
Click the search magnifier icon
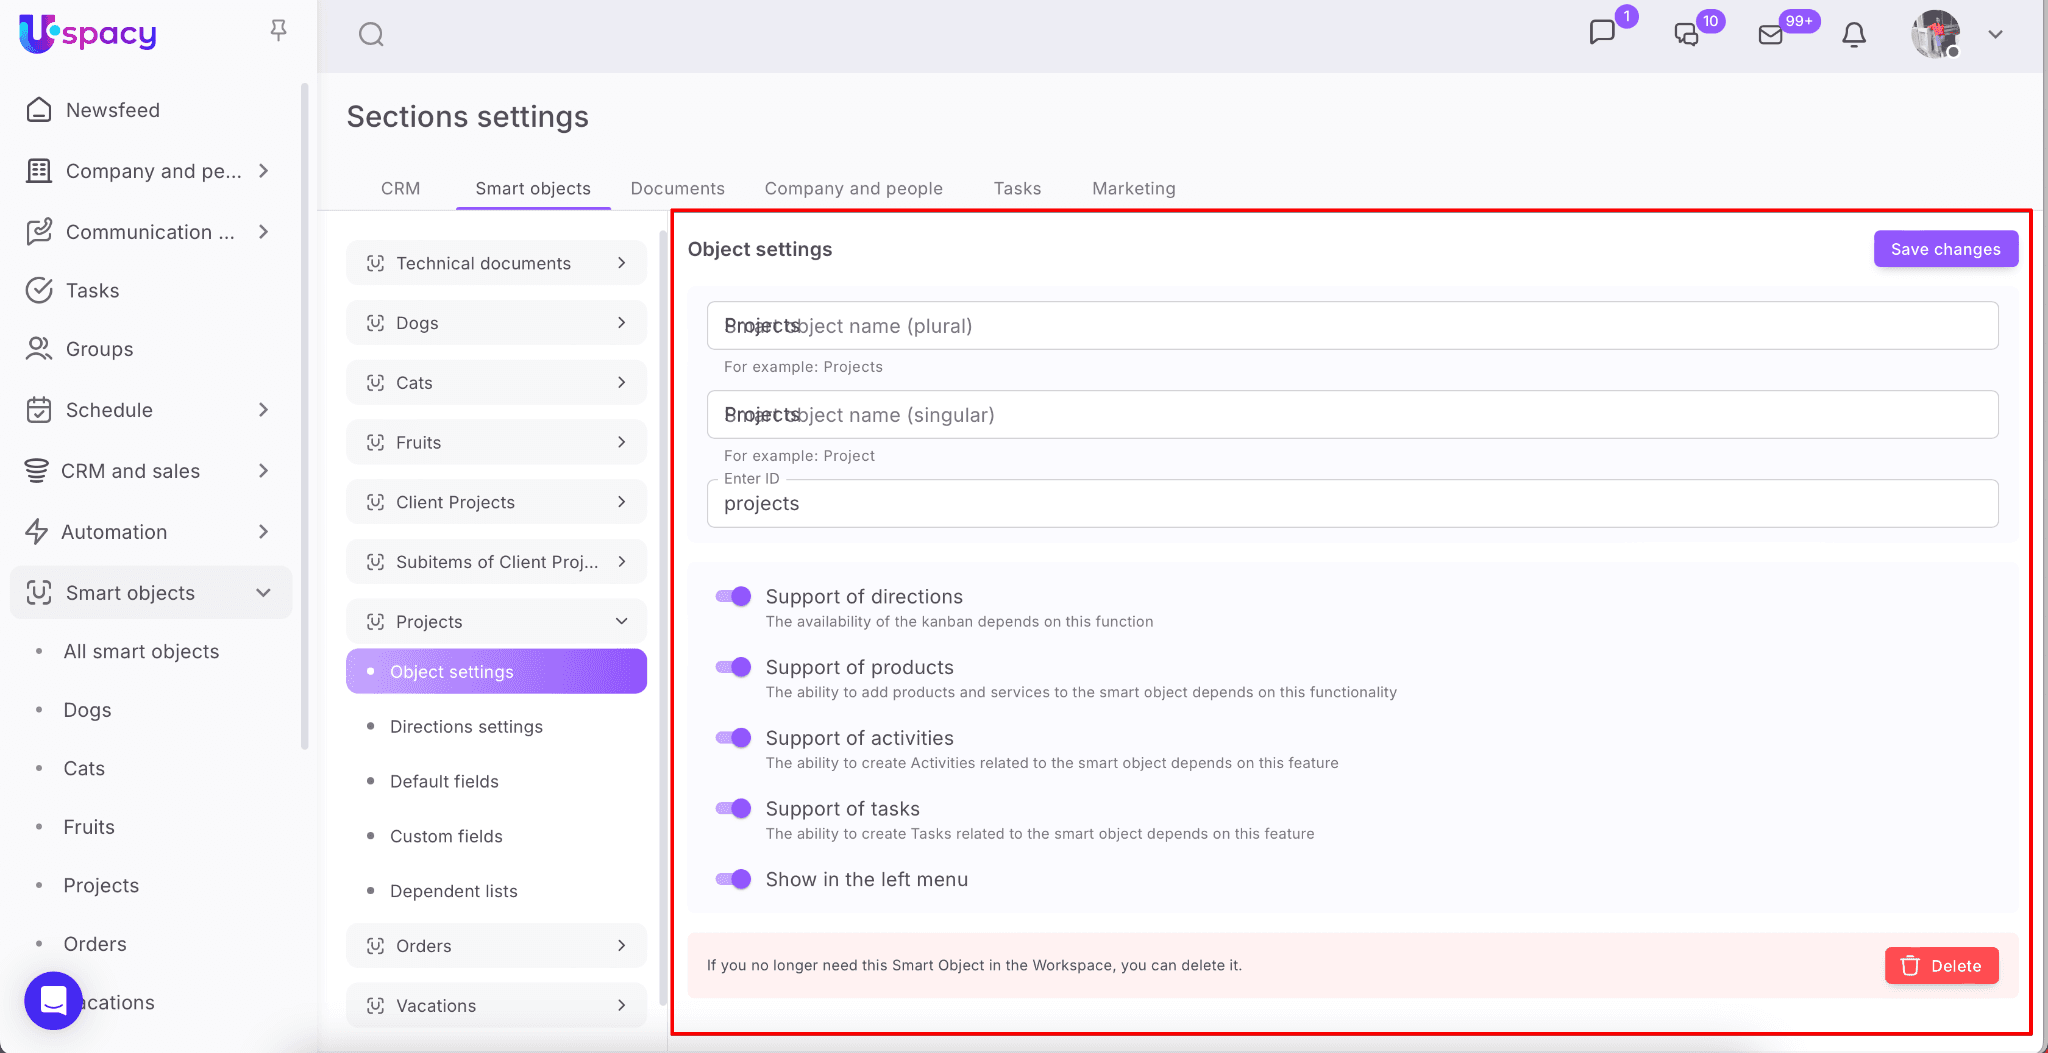click(371, 35)
